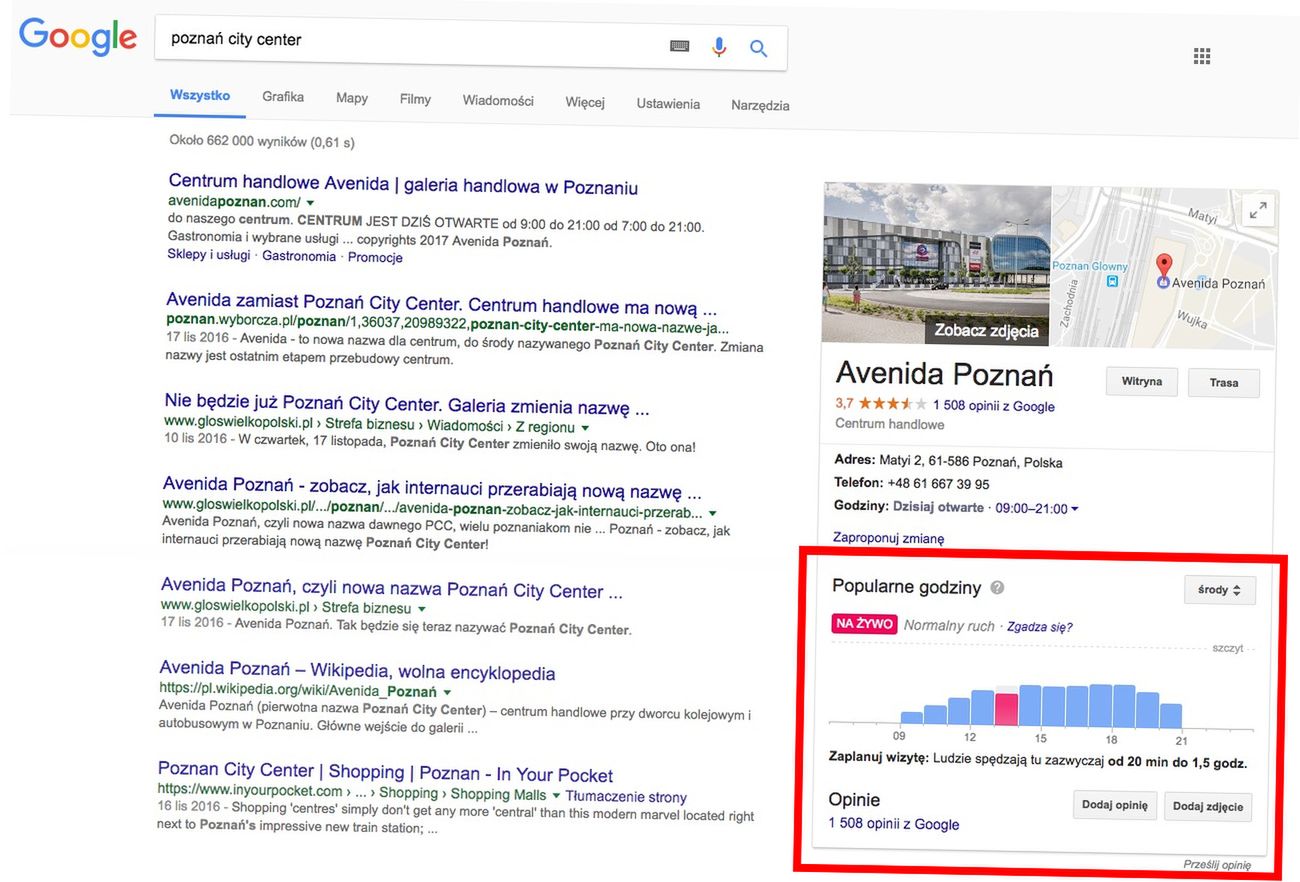
Task: Open help icon next to Popularne godziny
Action: coord(997,588)
